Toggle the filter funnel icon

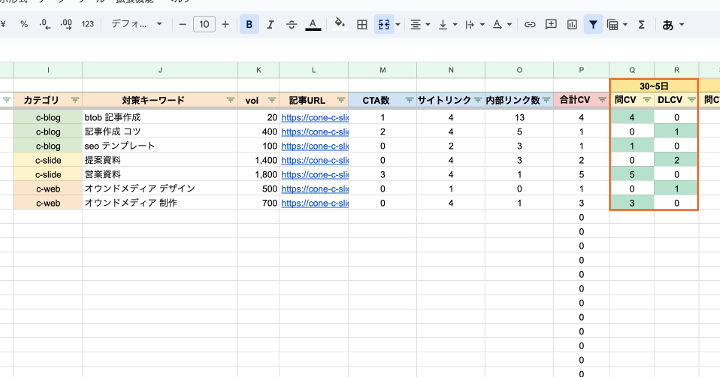click(x=593, y=24)
